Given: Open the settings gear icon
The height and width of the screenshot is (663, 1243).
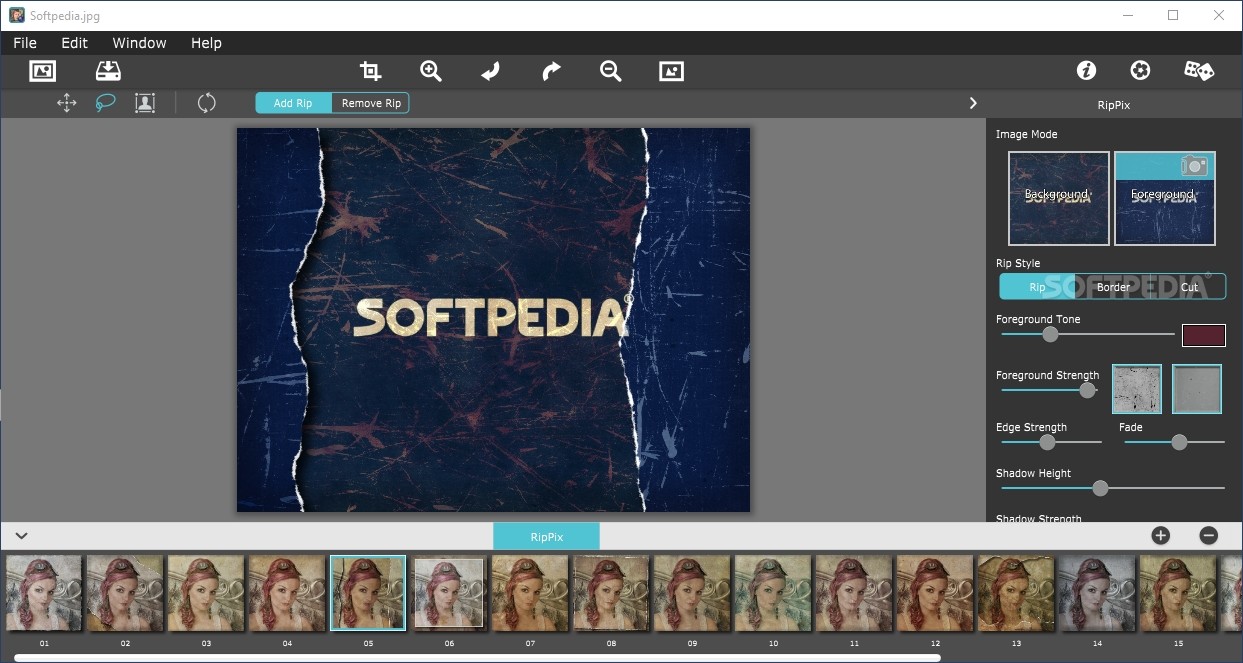Looking at the screenshot, I should 1140,70.
